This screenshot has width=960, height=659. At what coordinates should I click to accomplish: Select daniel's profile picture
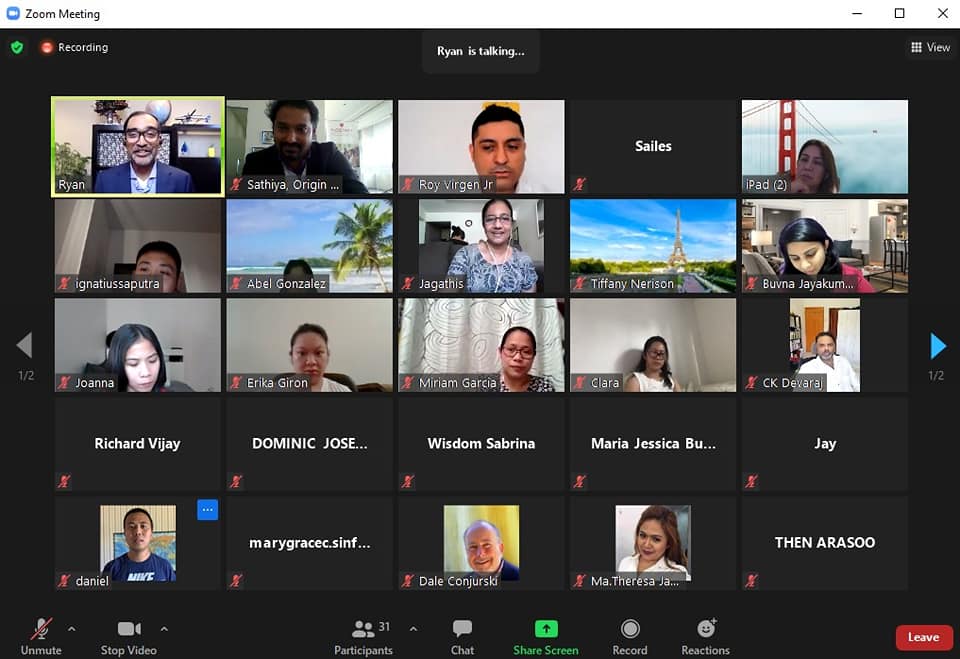138,543
